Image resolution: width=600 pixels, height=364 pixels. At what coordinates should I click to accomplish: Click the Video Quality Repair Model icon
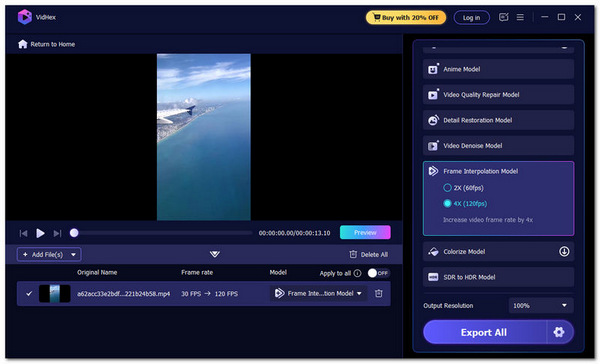(433, 95)
